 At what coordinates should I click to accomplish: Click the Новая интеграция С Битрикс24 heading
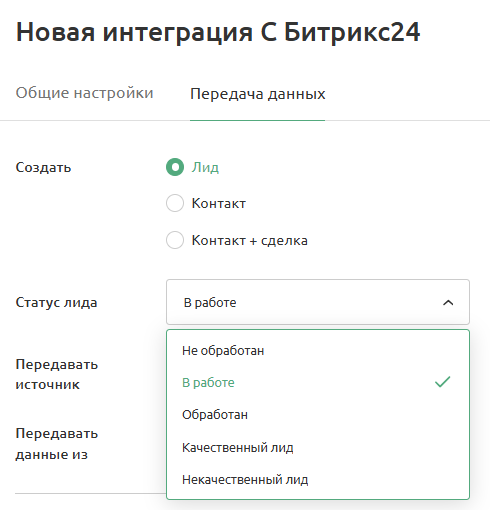tap(218, 32)
